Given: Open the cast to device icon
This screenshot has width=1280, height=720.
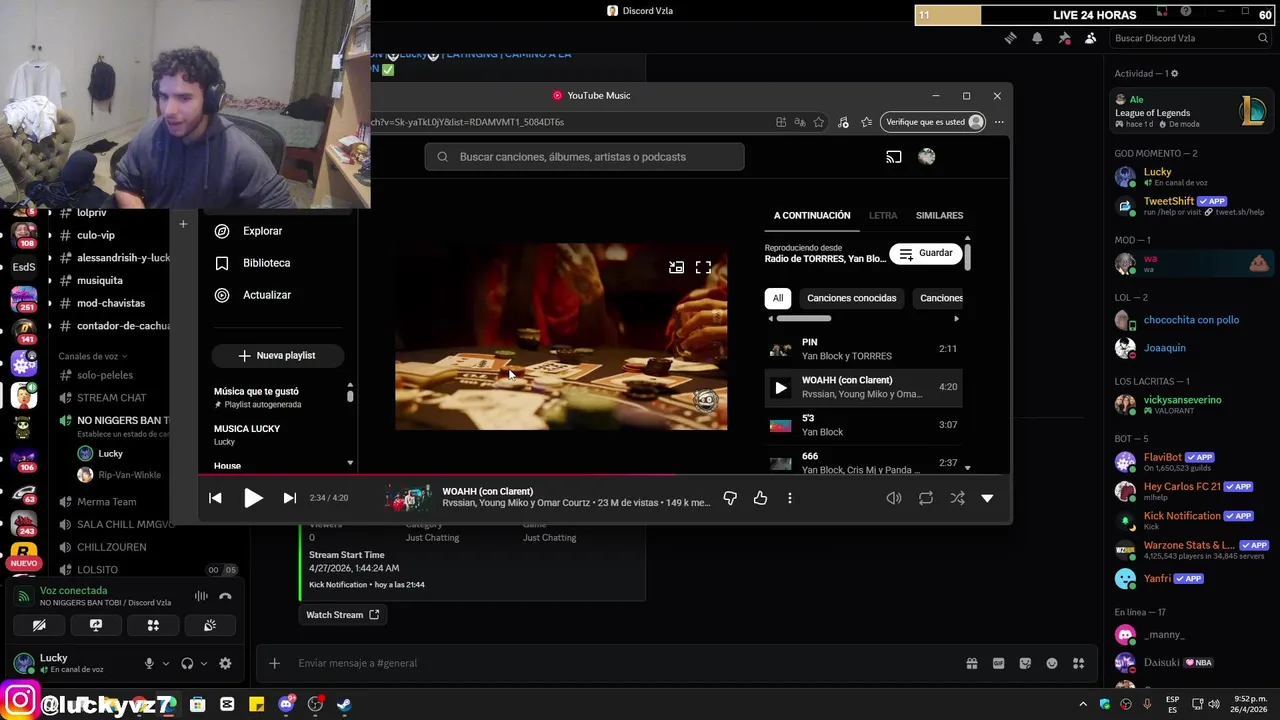Looking at the screenshot, I should (x=894, y=157).
